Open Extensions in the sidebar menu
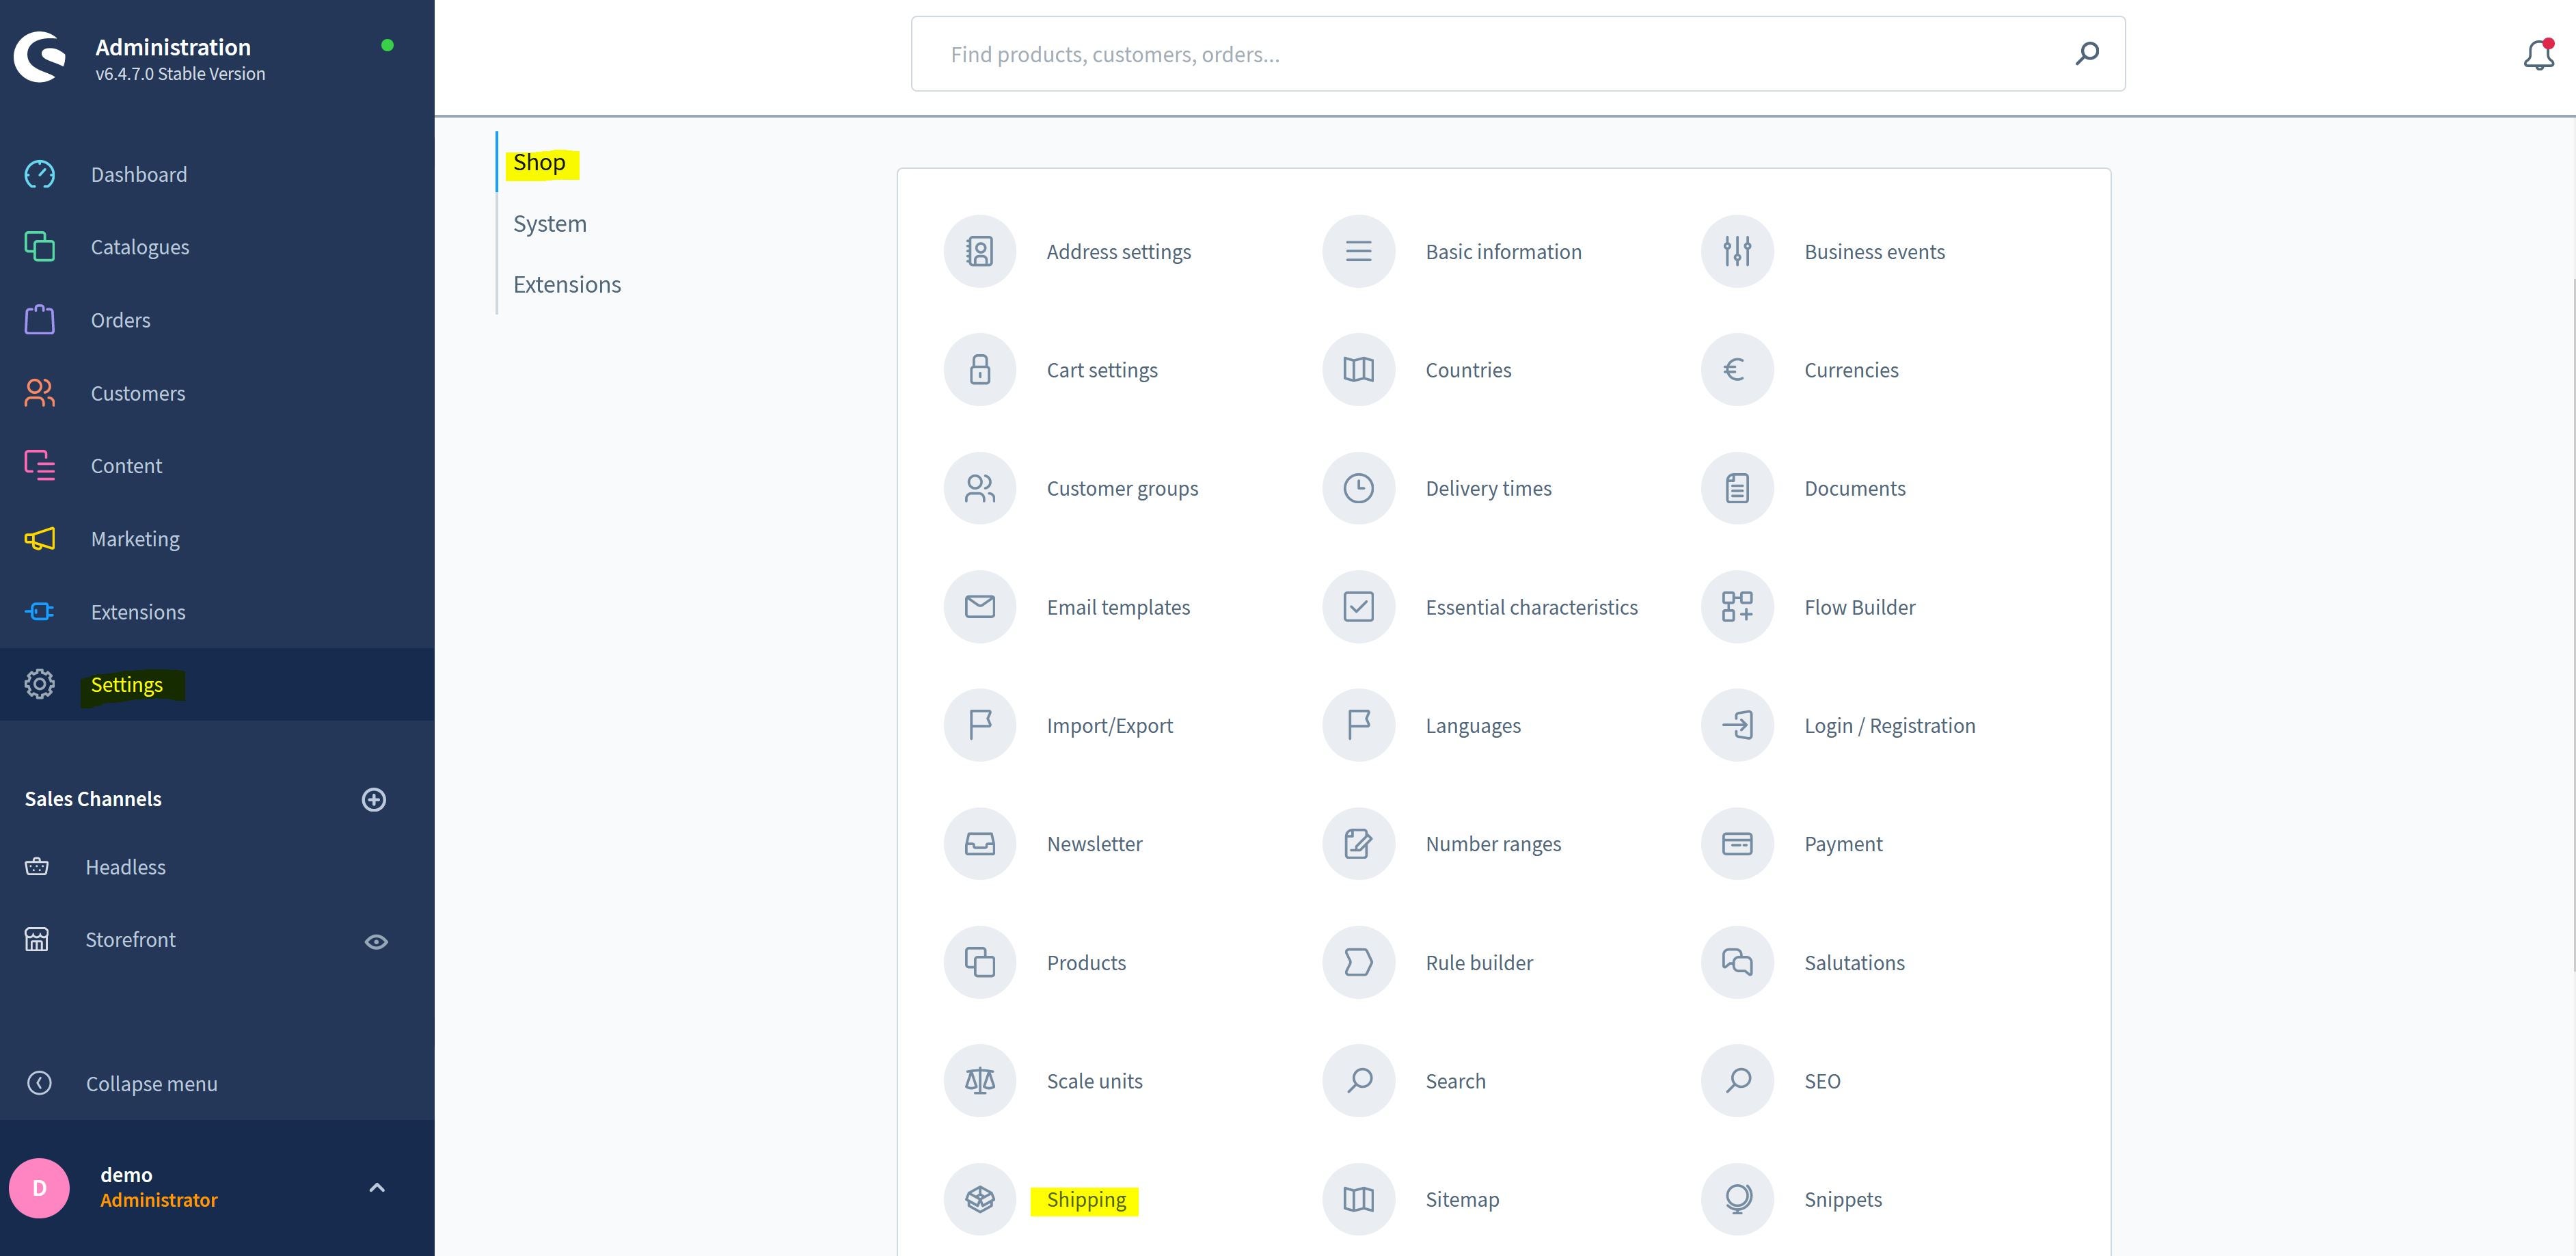This screenshot has width=2576, height=1256. tap(217, 612)
